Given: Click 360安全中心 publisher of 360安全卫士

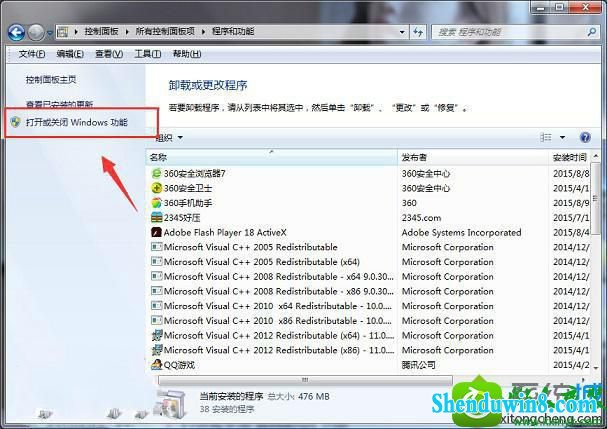Looking at the screenshot, I should pos(426,188).
